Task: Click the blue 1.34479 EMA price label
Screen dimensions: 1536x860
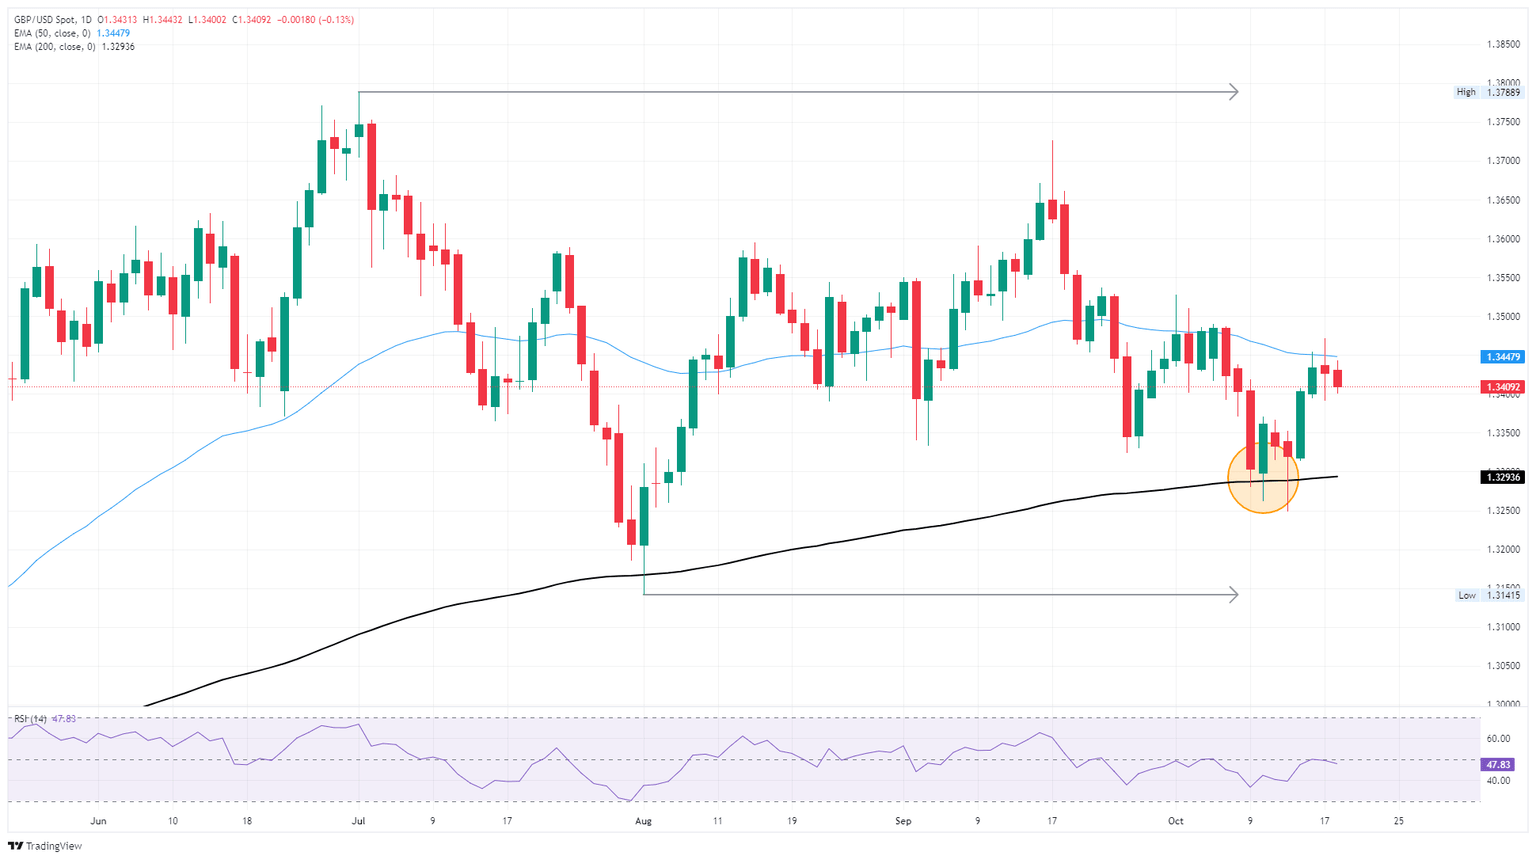Action: point(1503,357)
